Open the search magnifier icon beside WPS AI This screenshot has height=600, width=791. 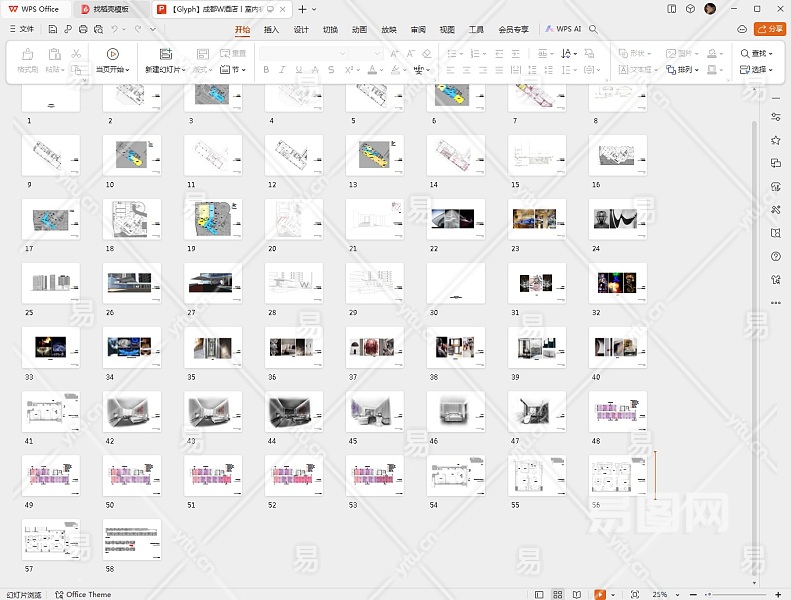pyautogui.click(x=593, y=29)
